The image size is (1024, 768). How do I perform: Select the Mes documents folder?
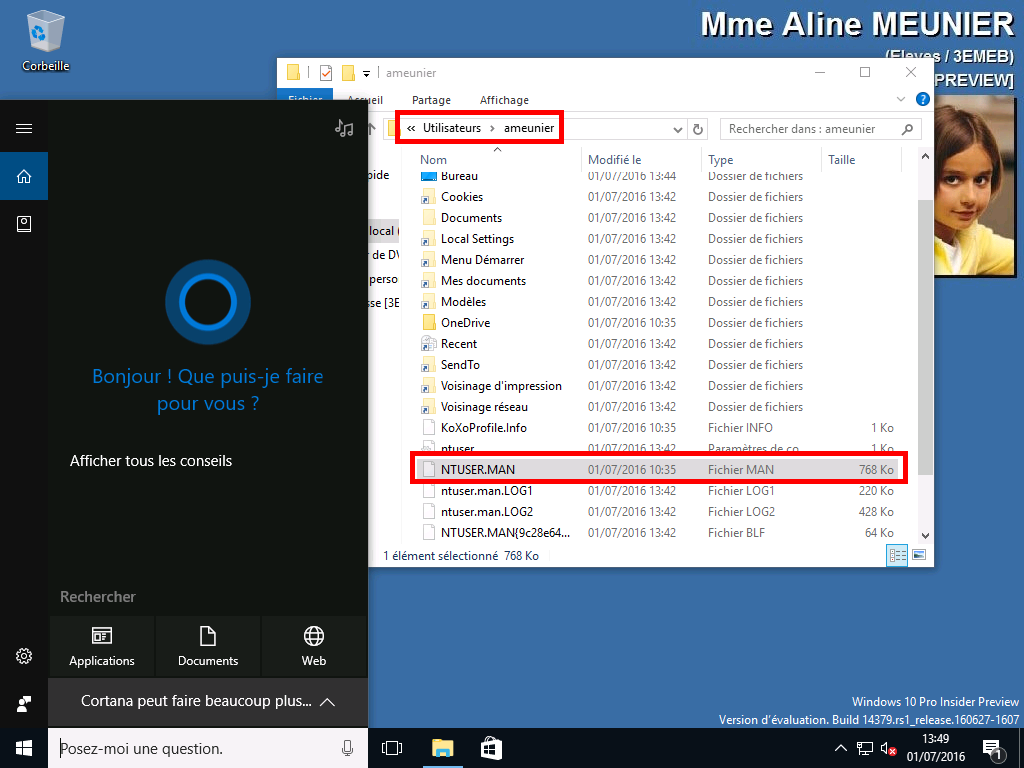[x=656, y=280]
